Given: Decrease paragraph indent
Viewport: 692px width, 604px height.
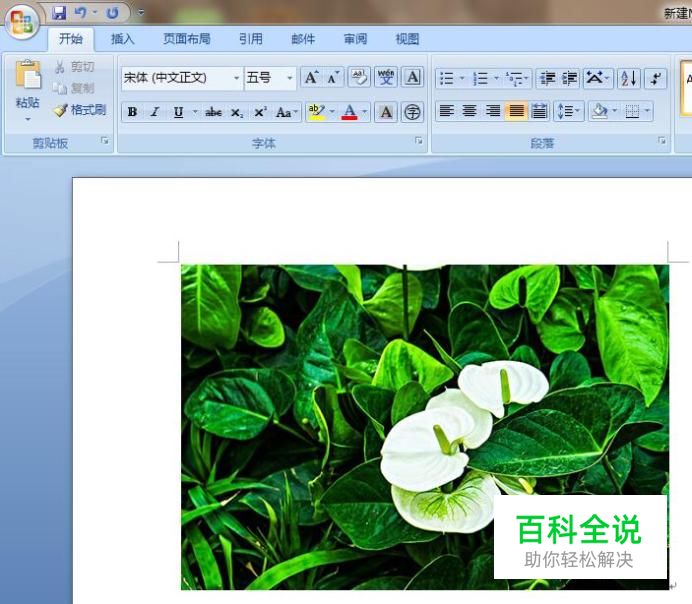Looking at the screenshot, I should (547, 79).
